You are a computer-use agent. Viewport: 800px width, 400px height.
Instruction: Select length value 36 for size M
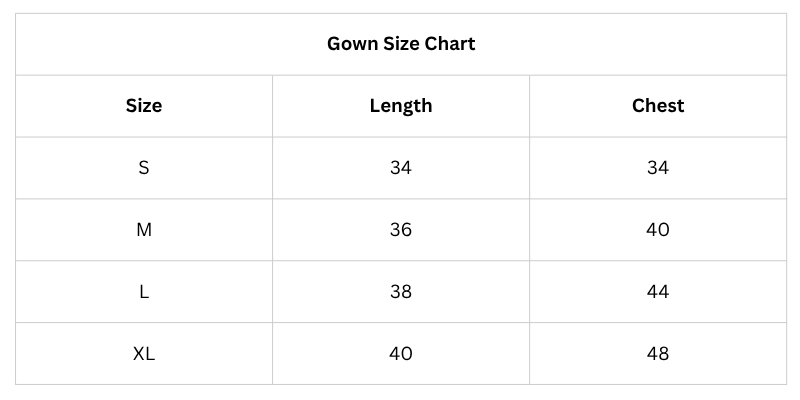pos(401,230)
